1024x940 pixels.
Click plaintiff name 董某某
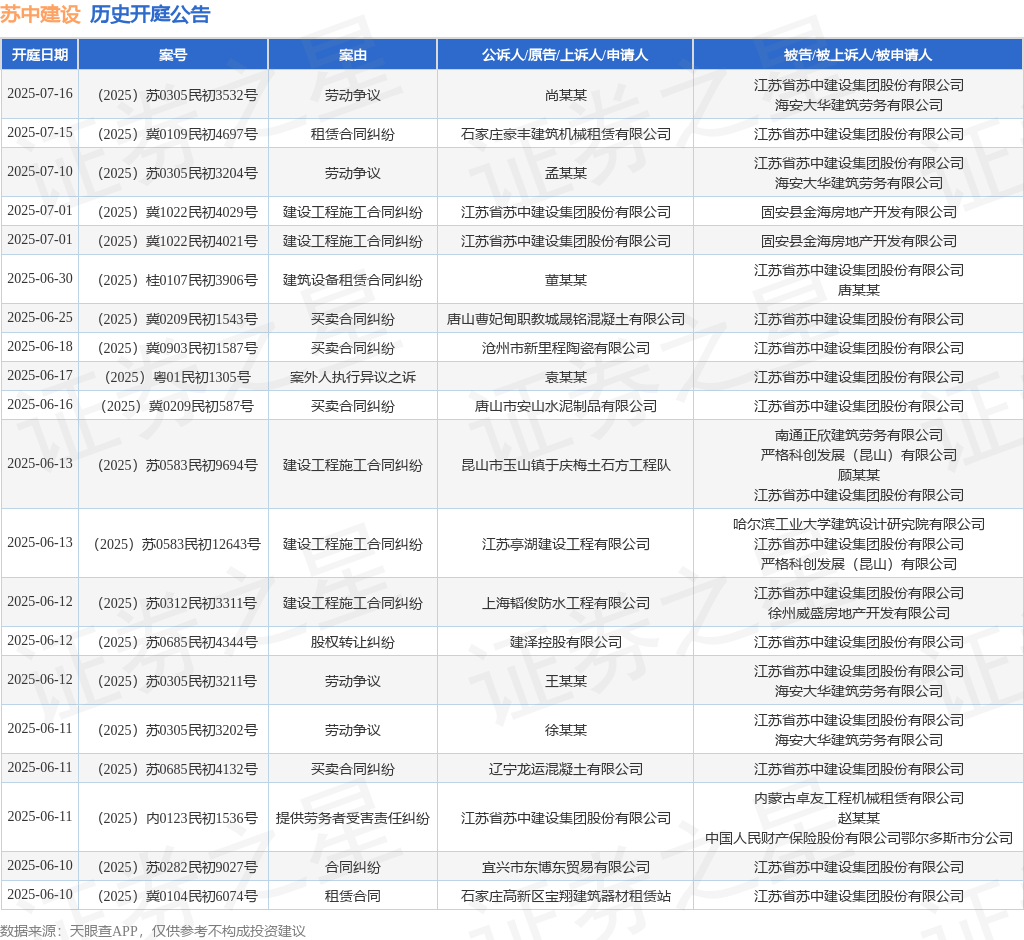(566, 280)
